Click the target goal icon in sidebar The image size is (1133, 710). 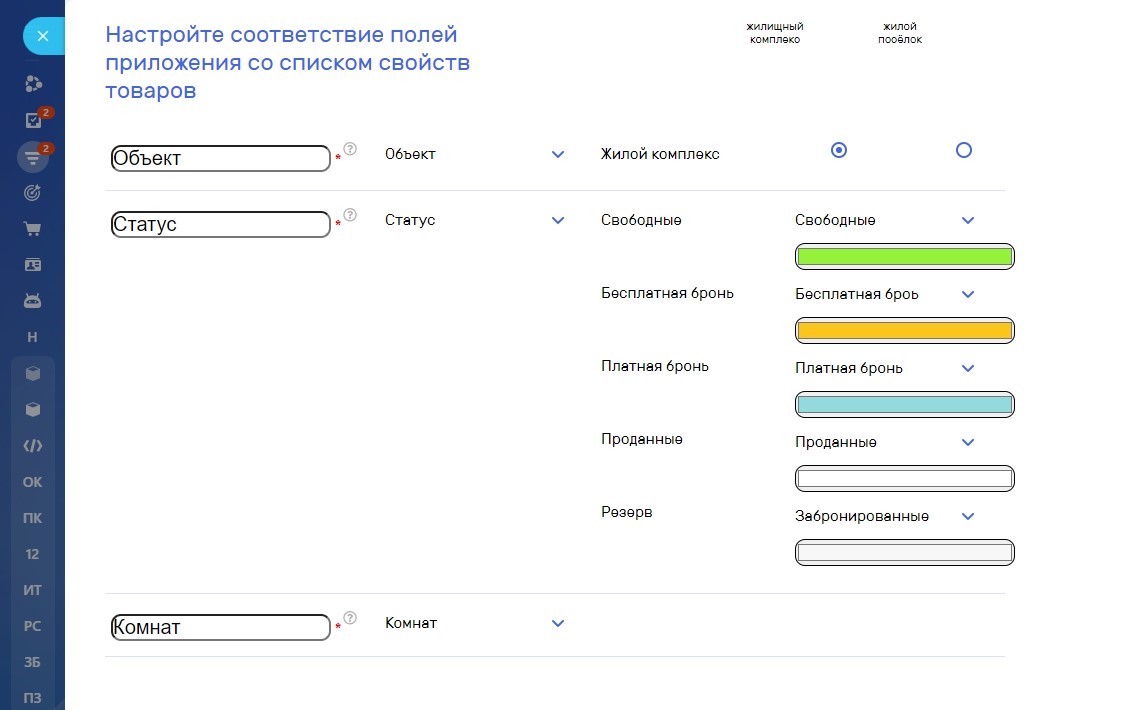[33, 192]
